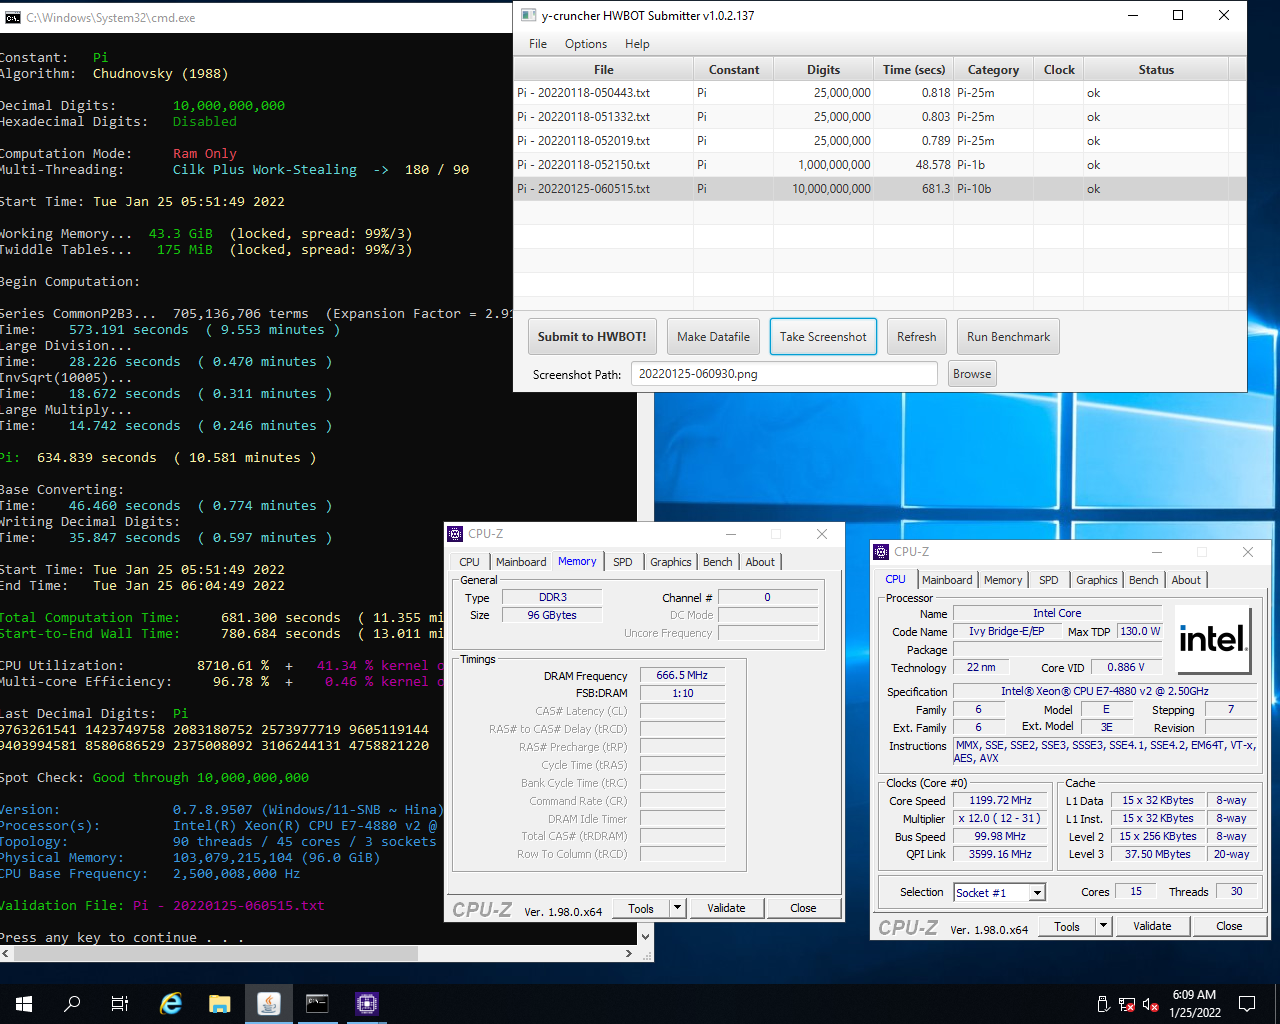Click y-cruncher Submitter title bar icon
The image size is (1280, 1024).
pos(528,16)
